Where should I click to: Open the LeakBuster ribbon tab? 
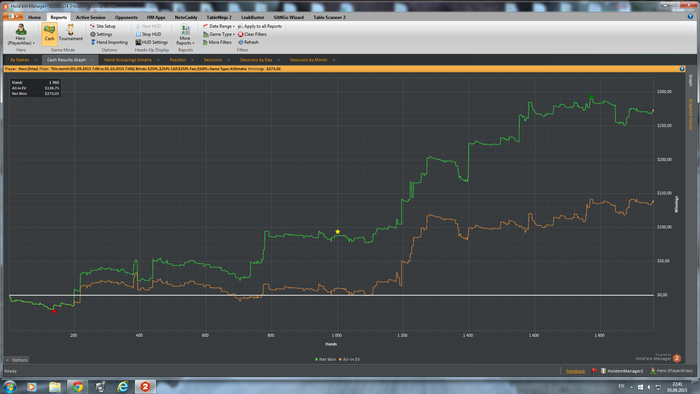253,17
